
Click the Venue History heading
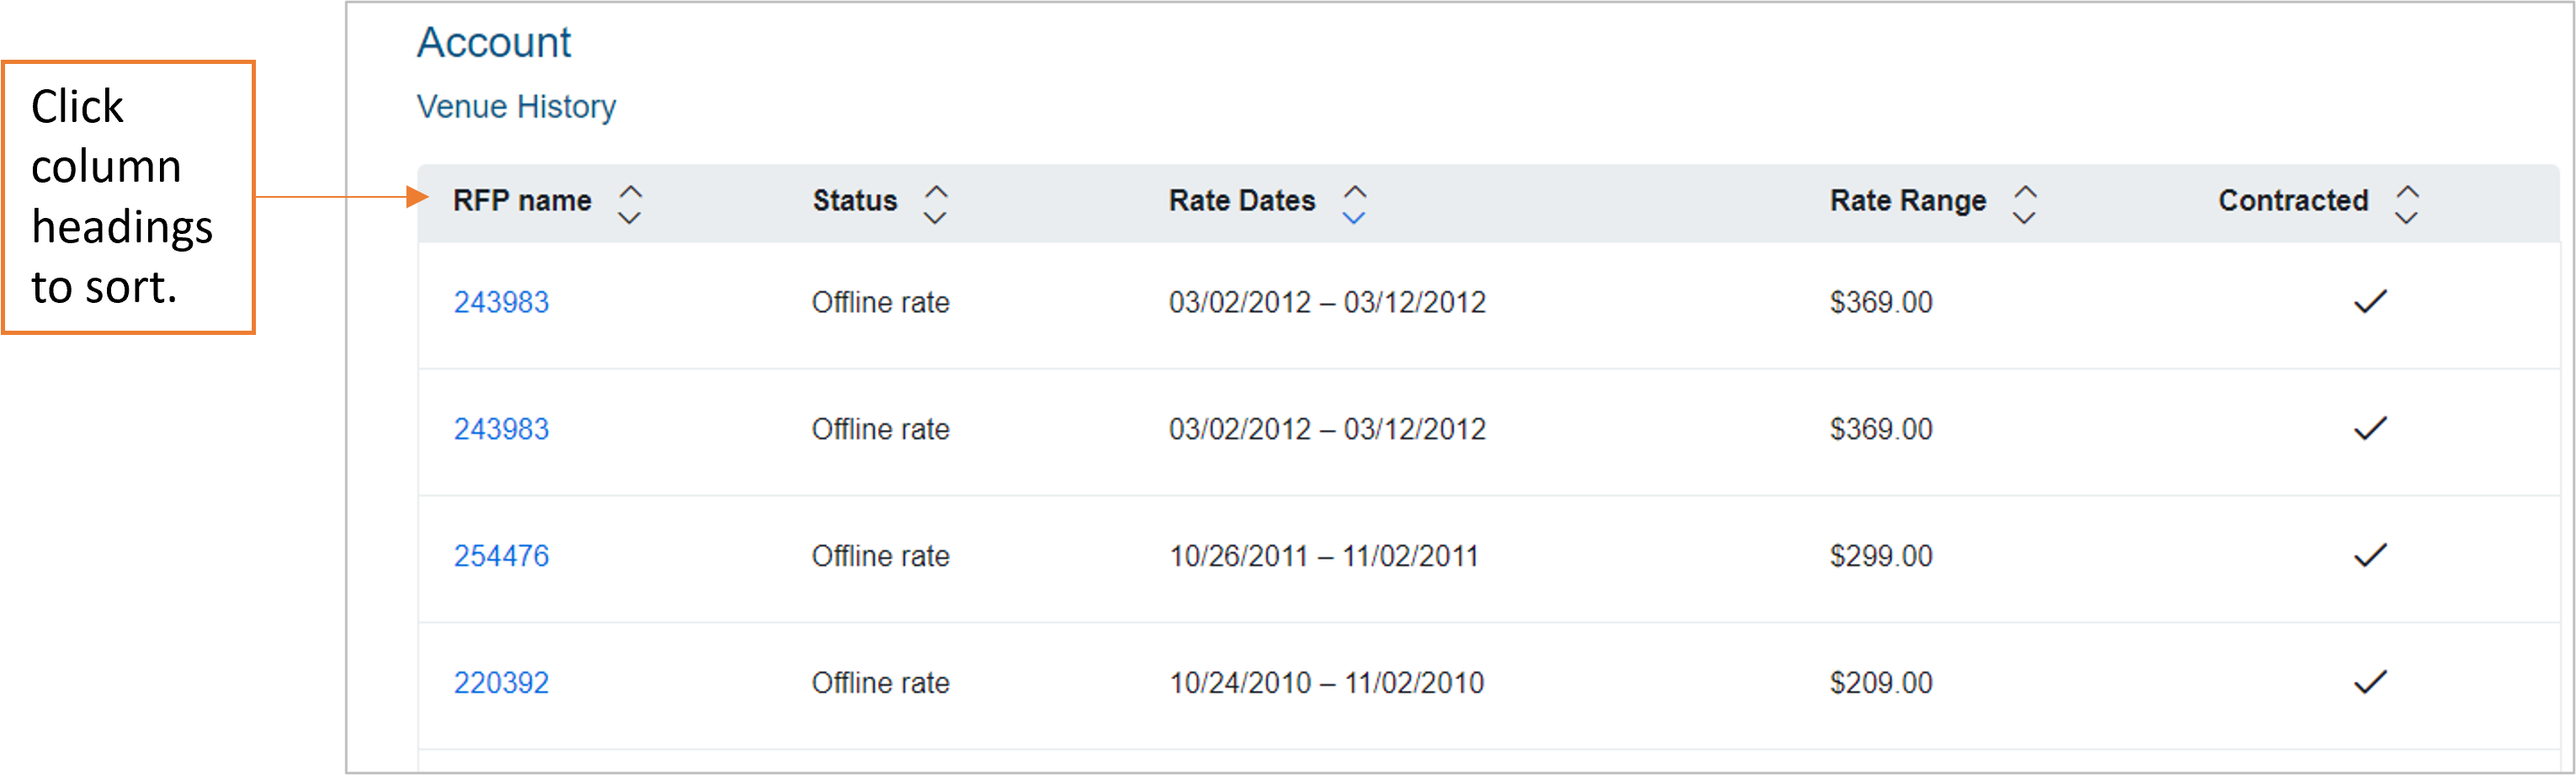tap(516, 107)
